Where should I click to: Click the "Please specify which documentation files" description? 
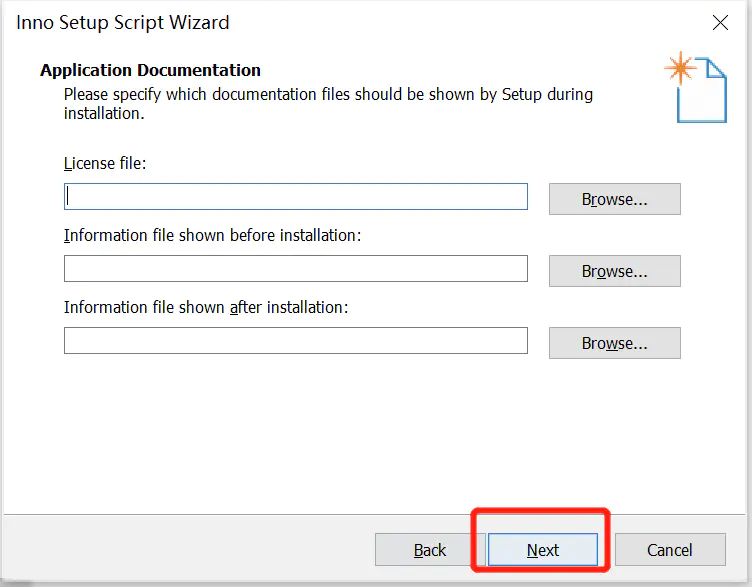(329, 104)
